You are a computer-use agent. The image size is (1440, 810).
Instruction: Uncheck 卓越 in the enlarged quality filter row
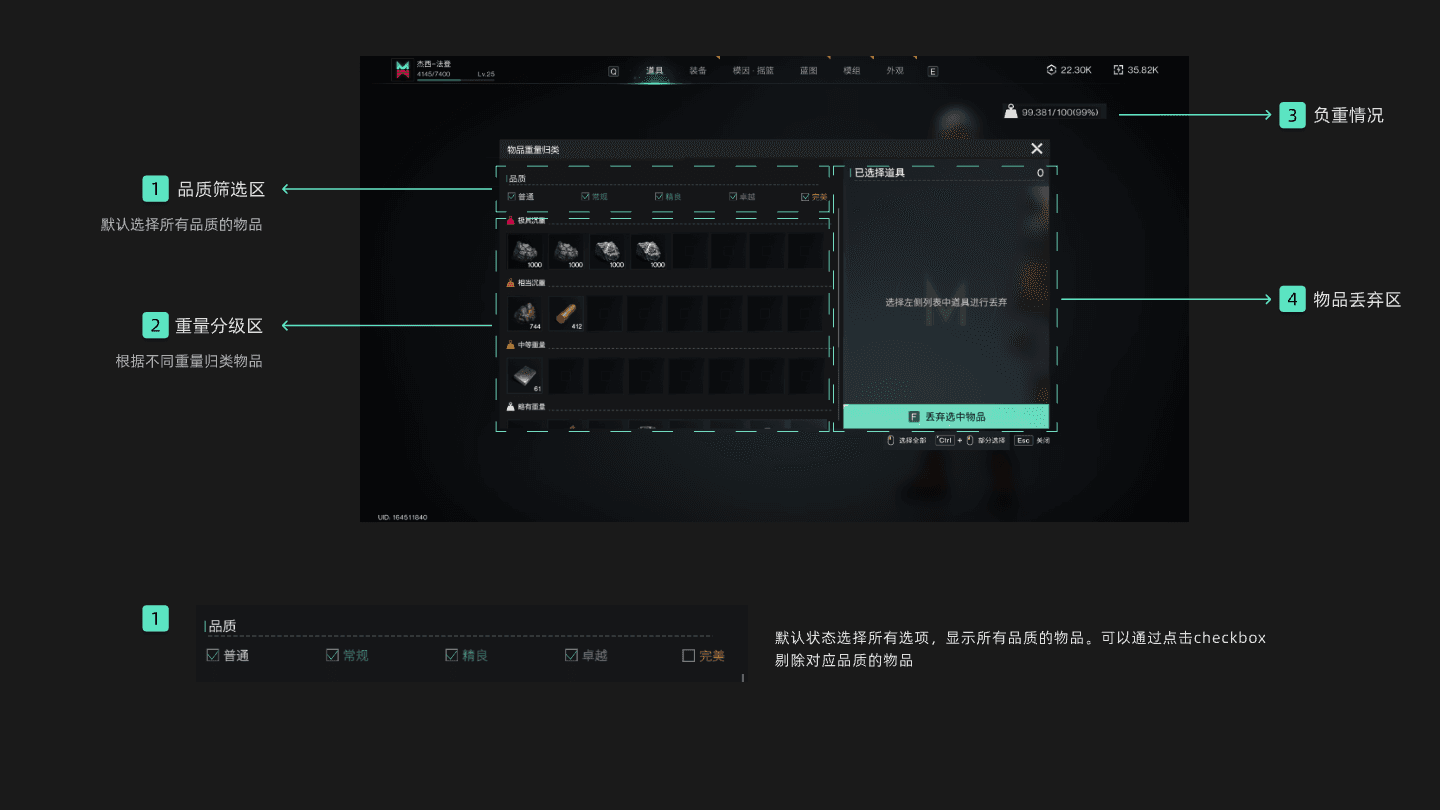point(571,656)
